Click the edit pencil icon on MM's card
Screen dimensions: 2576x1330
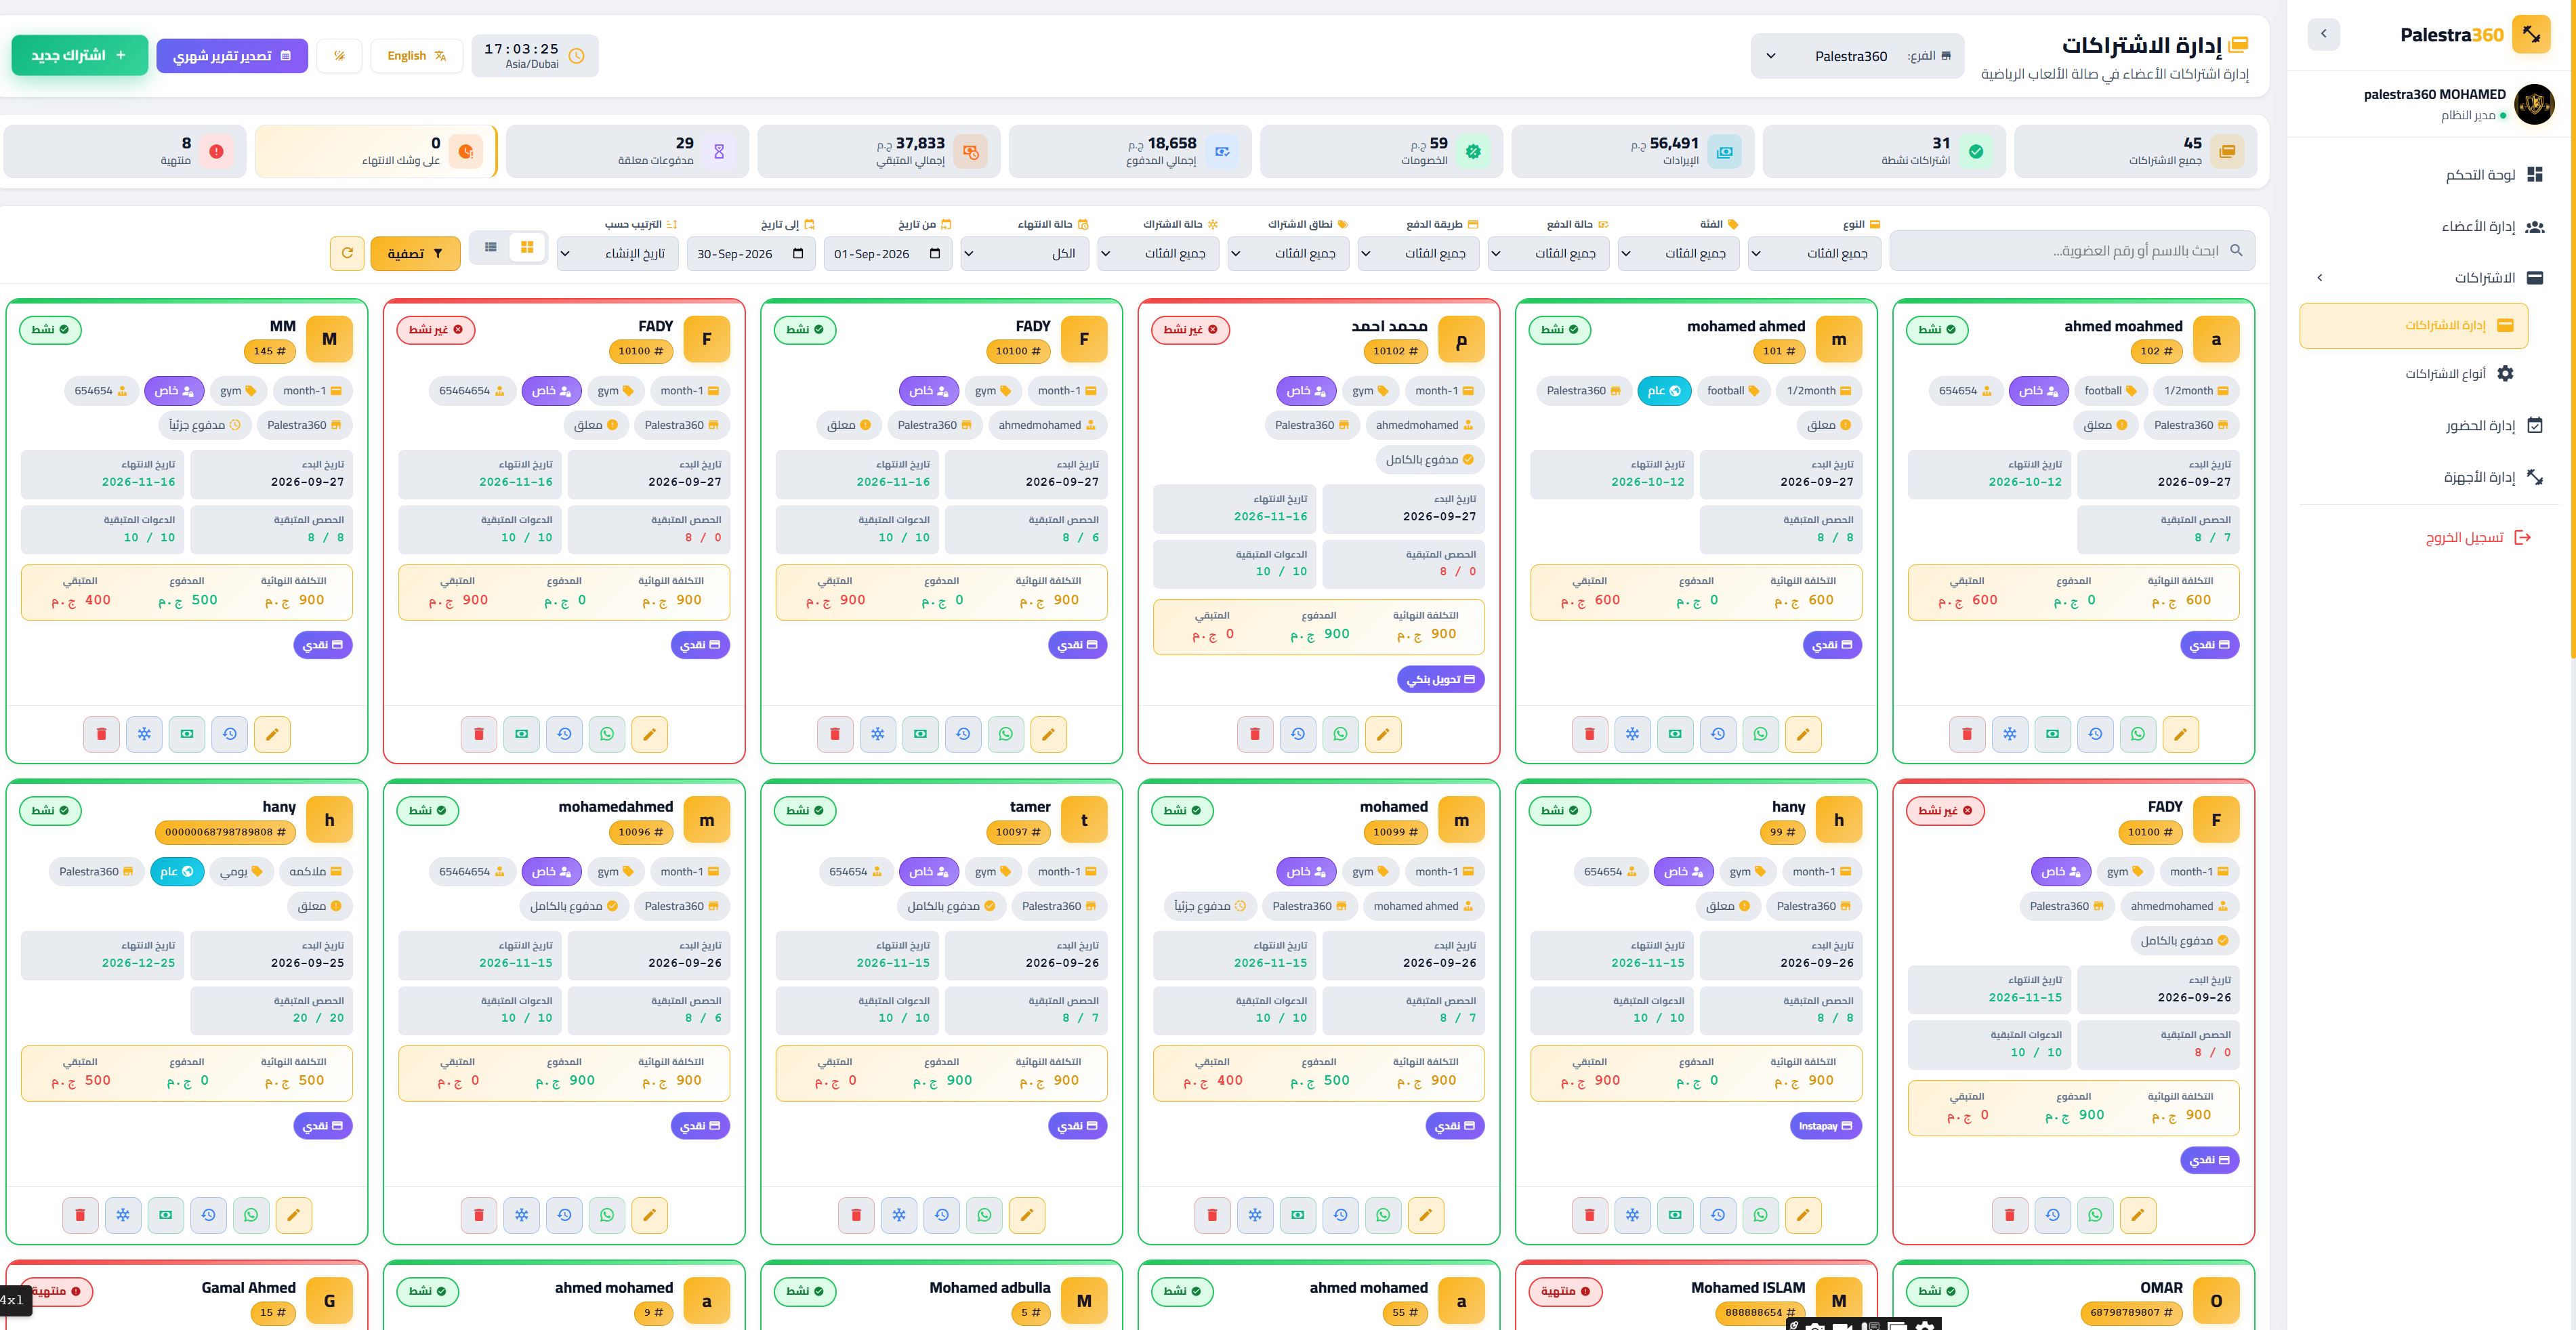(x=272, y=734)
